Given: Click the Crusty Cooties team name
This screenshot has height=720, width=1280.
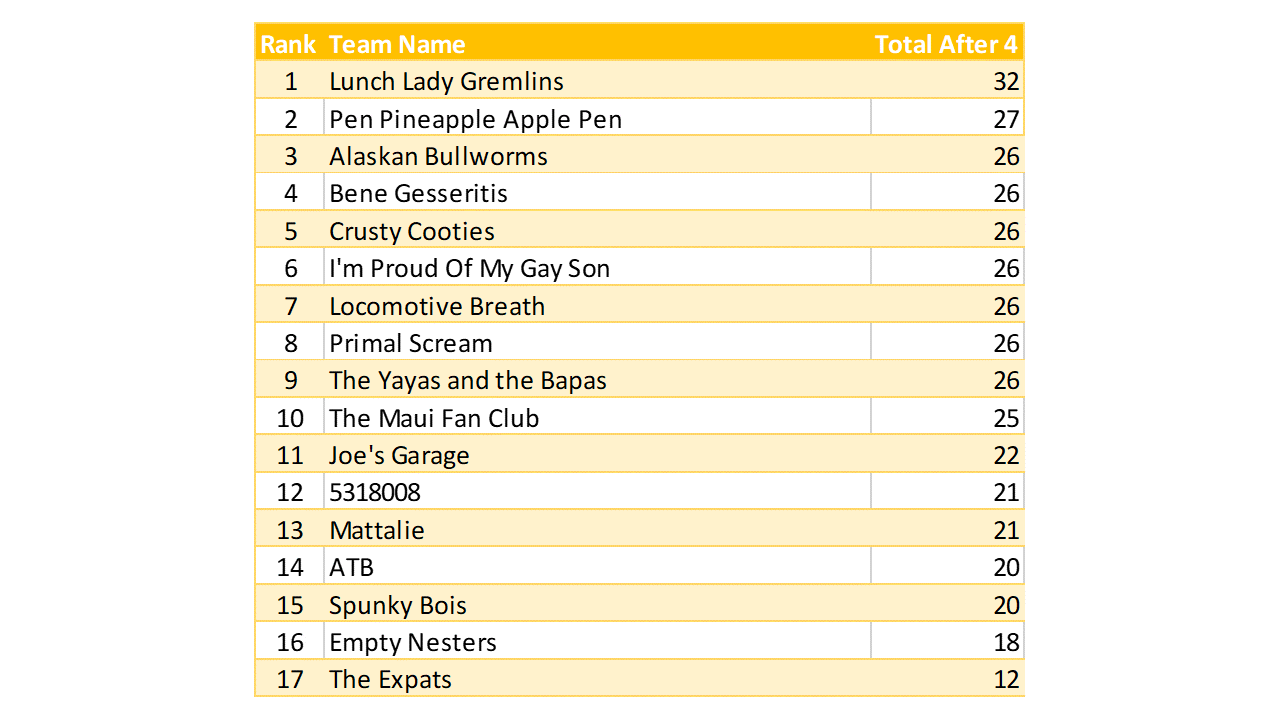Looking at the screenshot, I should pos(412,231).
